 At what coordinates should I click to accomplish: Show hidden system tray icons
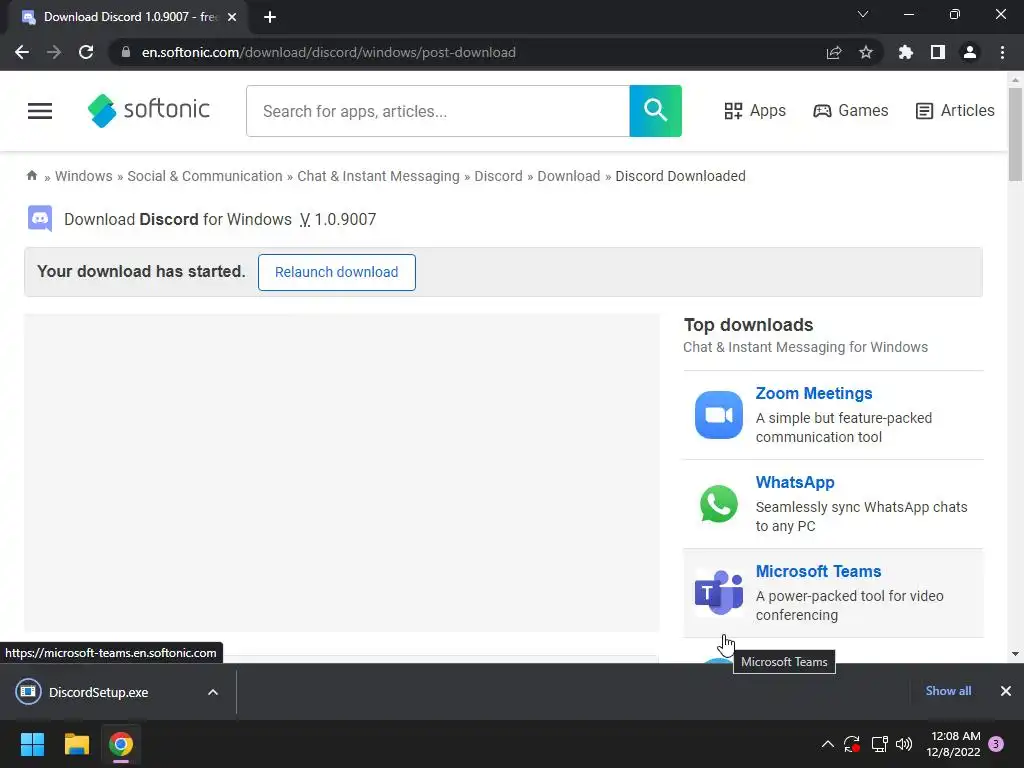tap(827, 744)
